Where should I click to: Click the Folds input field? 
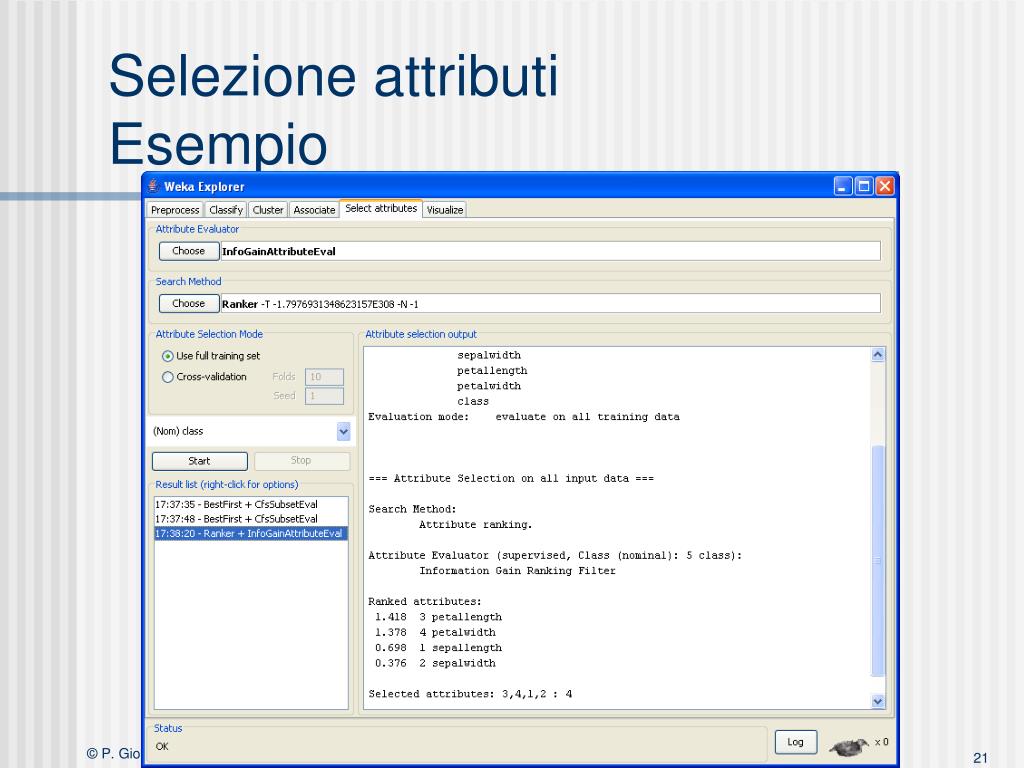324,377
